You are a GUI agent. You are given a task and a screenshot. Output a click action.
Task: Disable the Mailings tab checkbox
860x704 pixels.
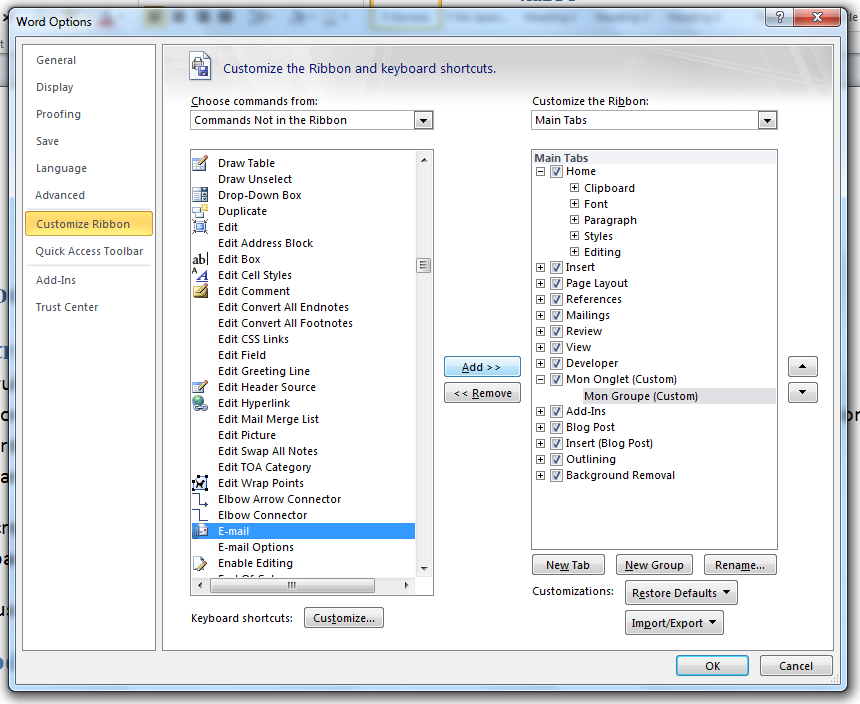pos(556,315)
